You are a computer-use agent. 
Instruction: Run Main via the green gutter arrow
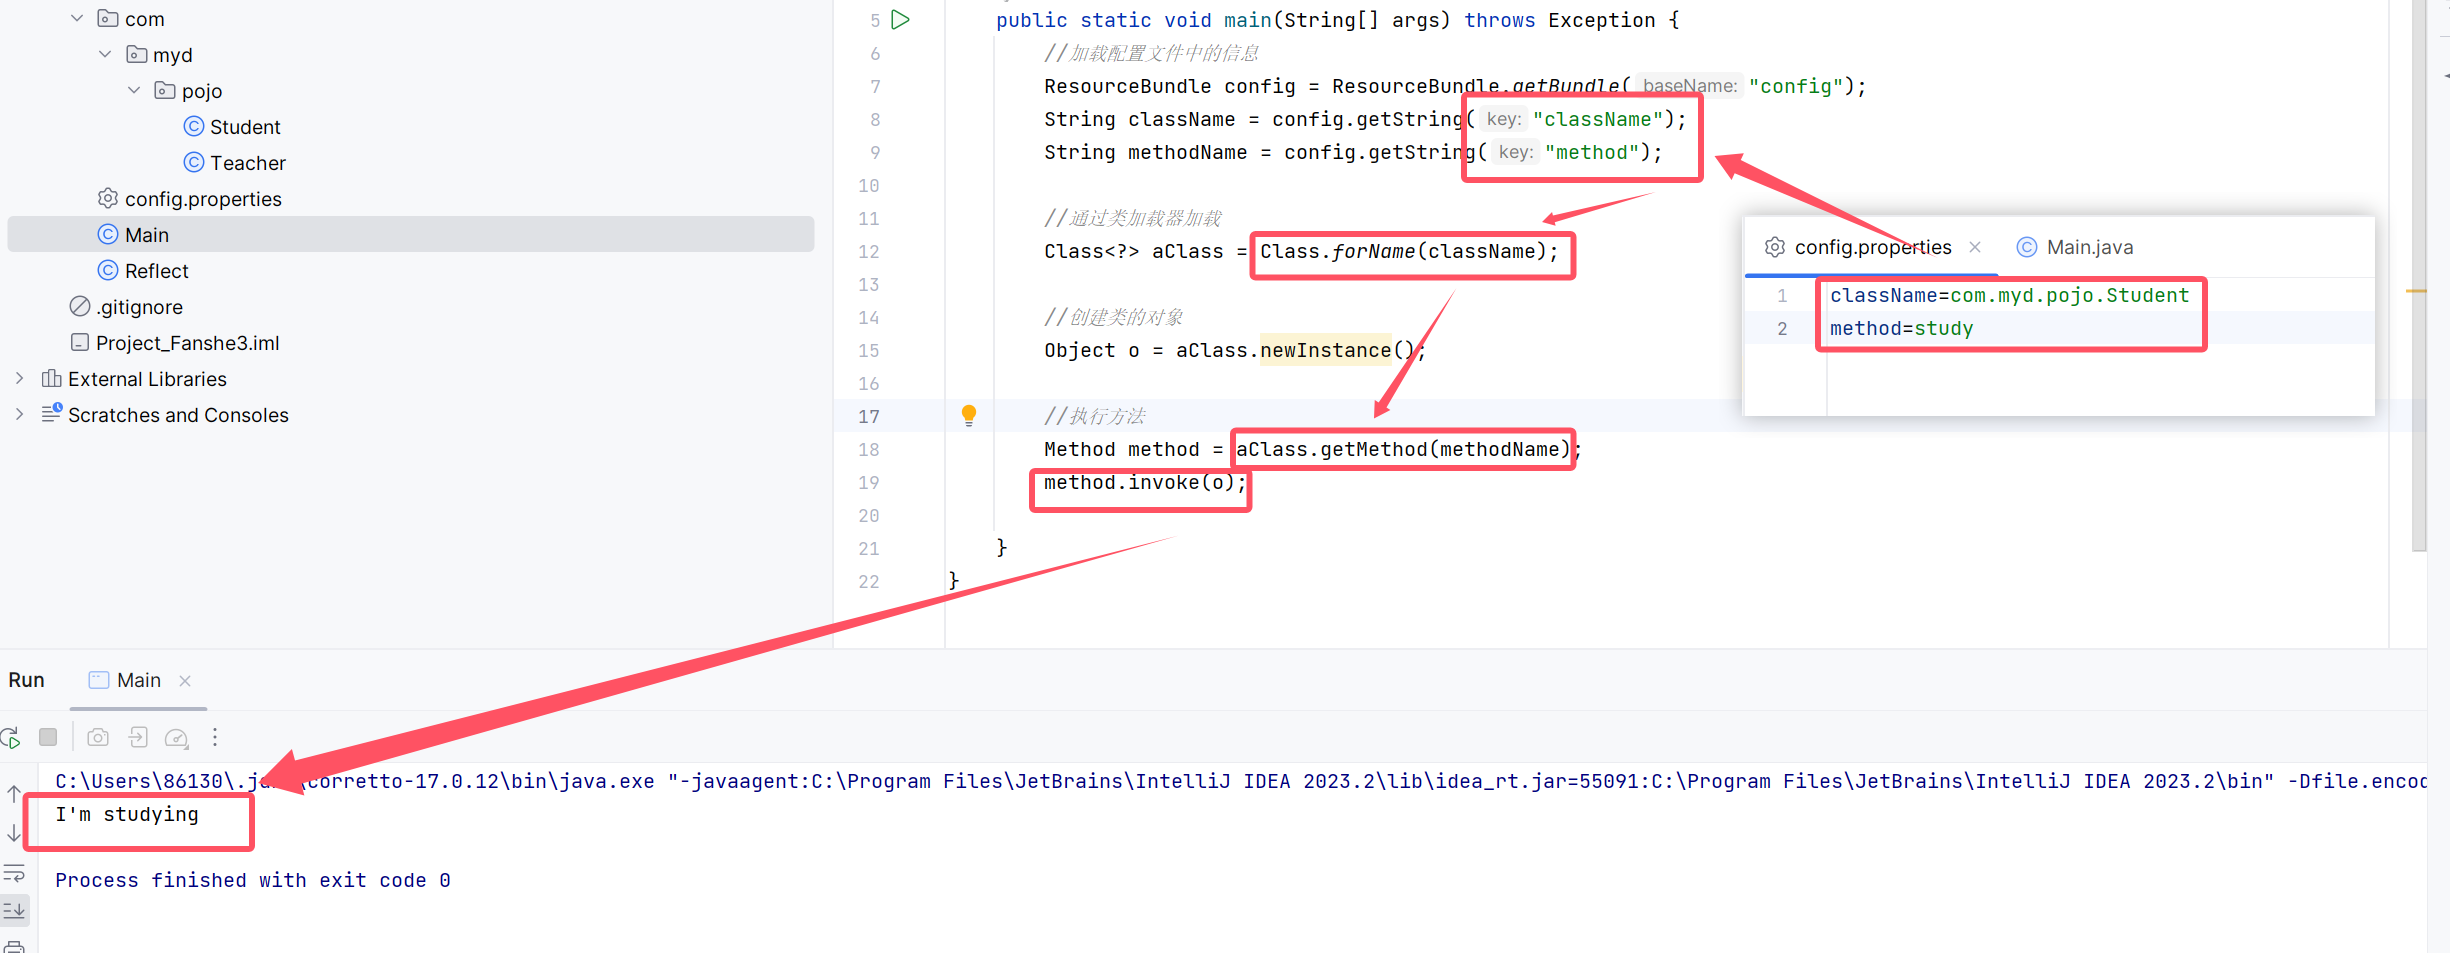[x=899, y=19]
